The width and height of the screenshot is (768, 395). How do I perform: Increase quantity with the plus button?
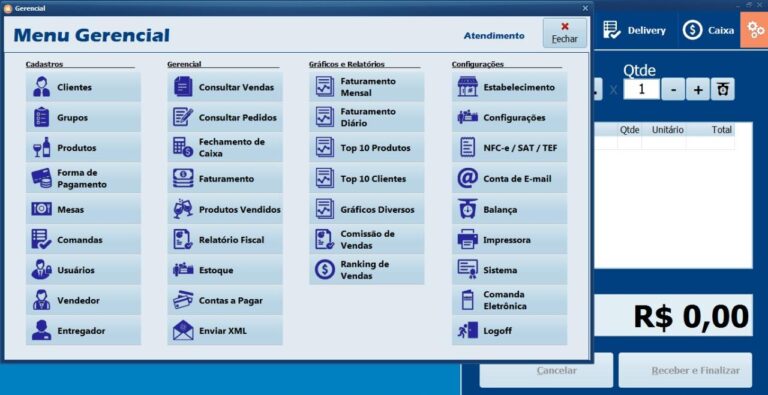698,90
